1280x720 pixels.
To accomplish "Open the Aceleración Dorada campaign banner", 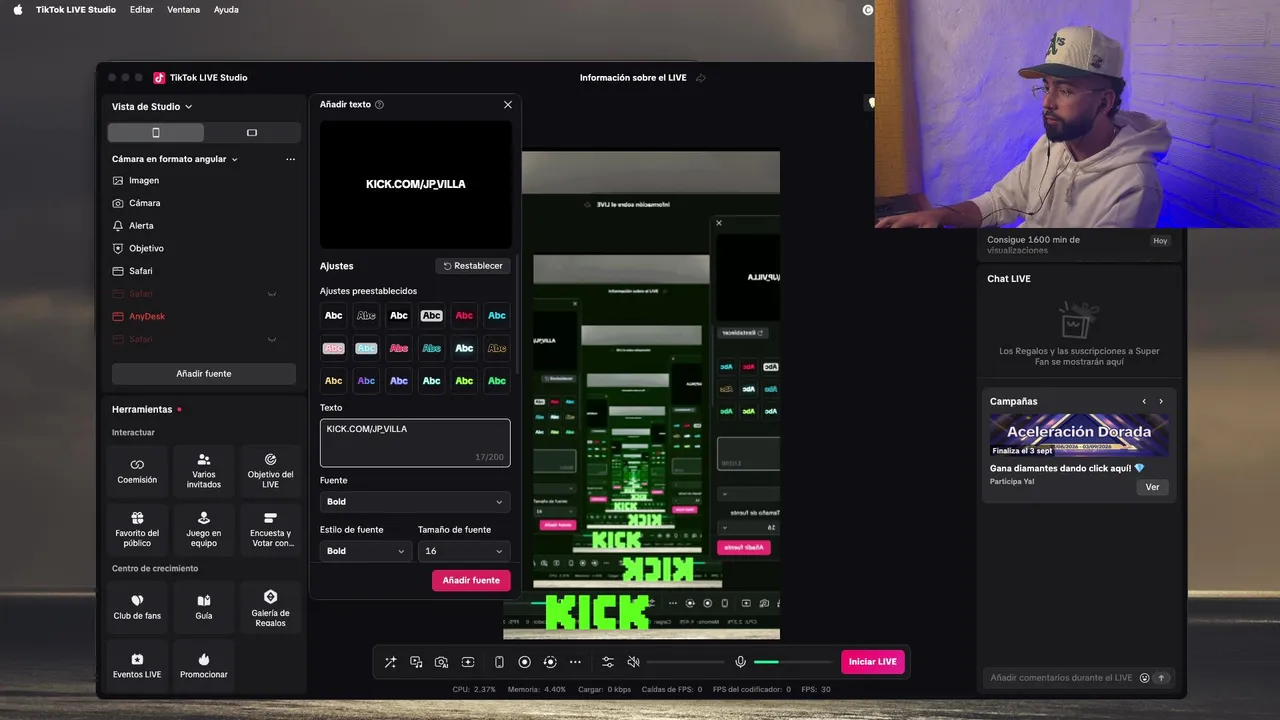I will click(x=1079, y=435).
